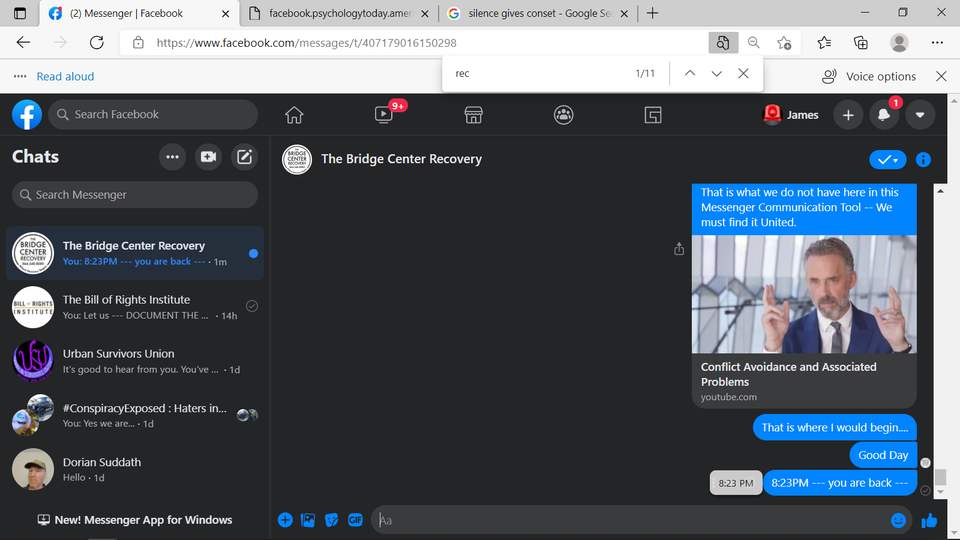The height and width of the screenshot is (540, 960).
Task: Open the Groups icon
Action: point(563,114)
